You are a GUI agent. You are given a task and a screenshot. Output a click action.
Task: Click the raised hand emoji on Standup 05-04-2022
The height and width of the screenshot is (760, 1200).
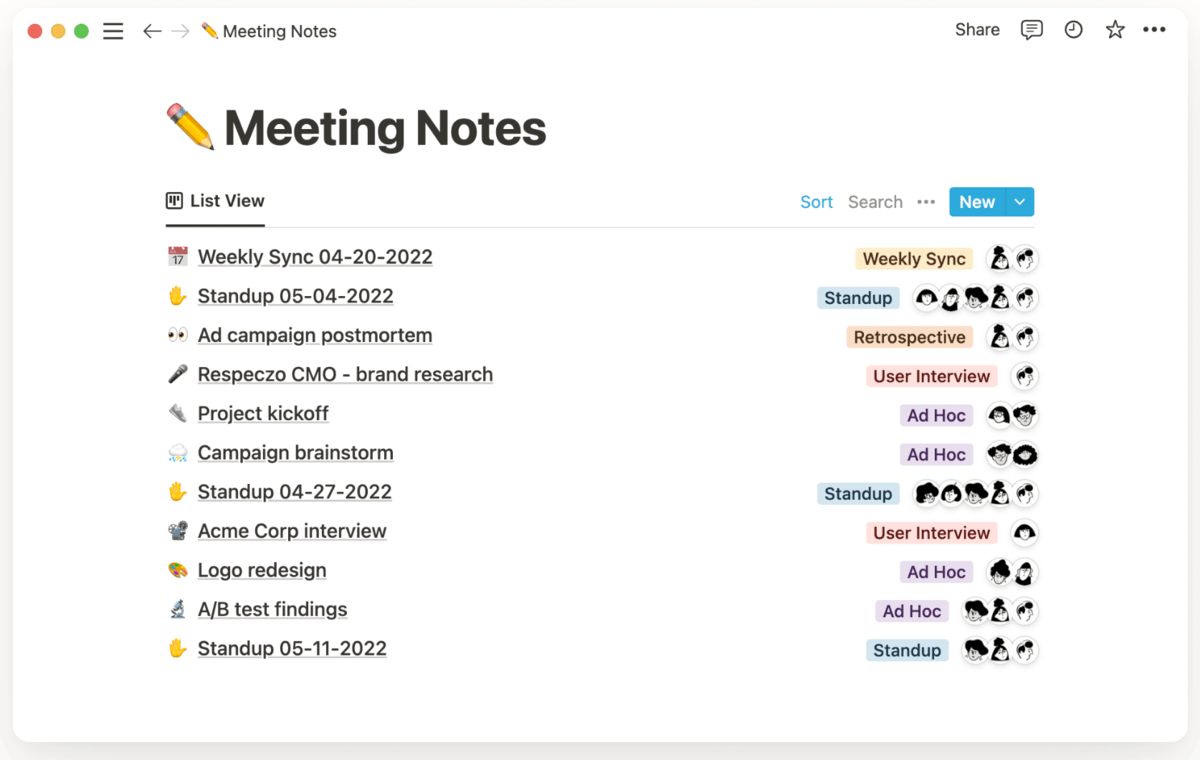178,296
